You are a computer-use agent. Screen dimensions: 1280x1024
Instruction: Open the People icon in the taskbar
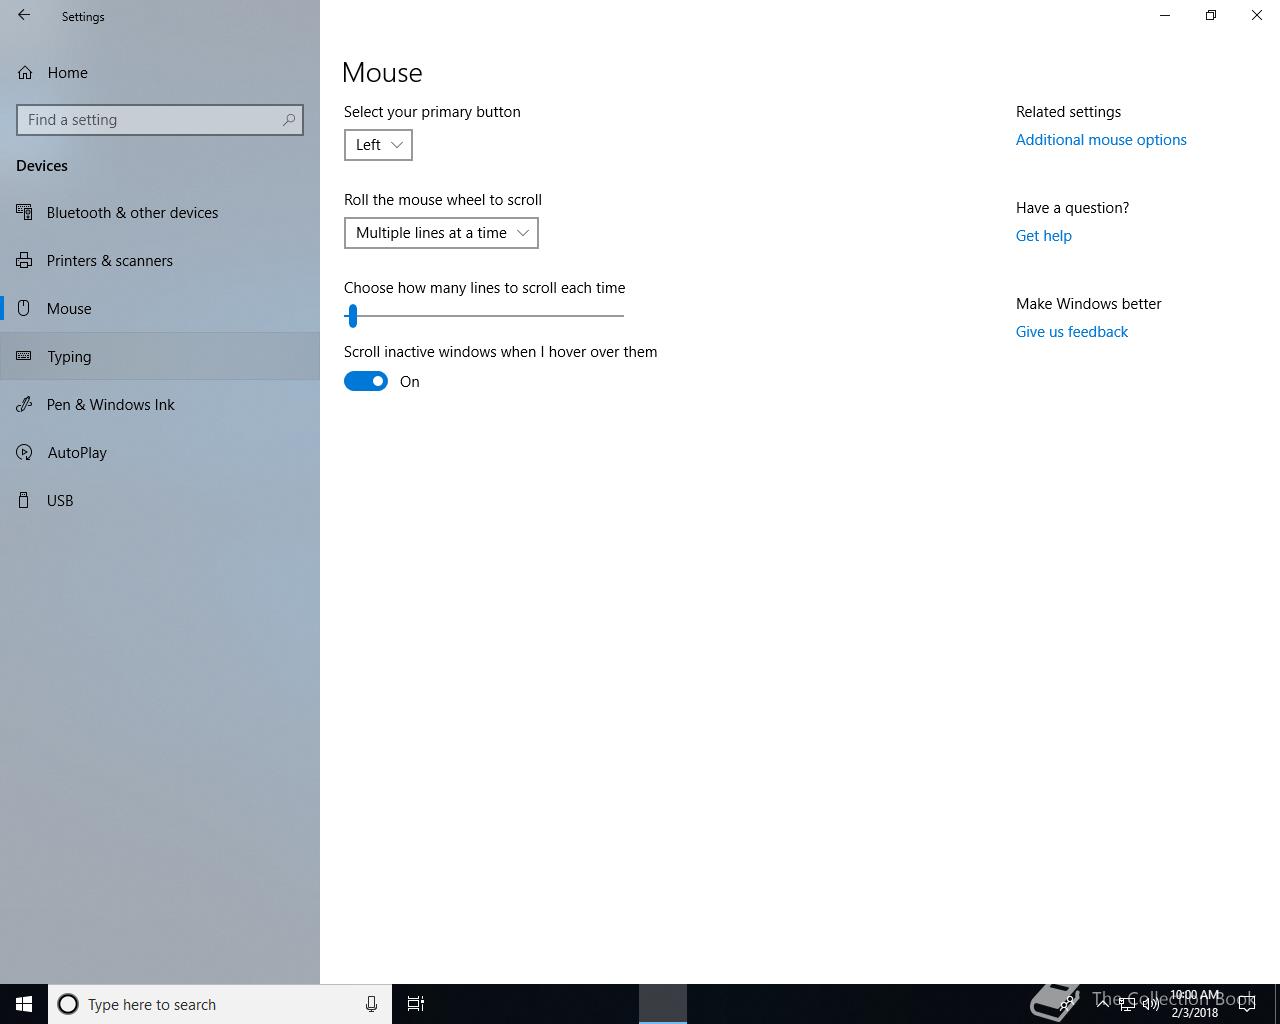(1067, 1004)
